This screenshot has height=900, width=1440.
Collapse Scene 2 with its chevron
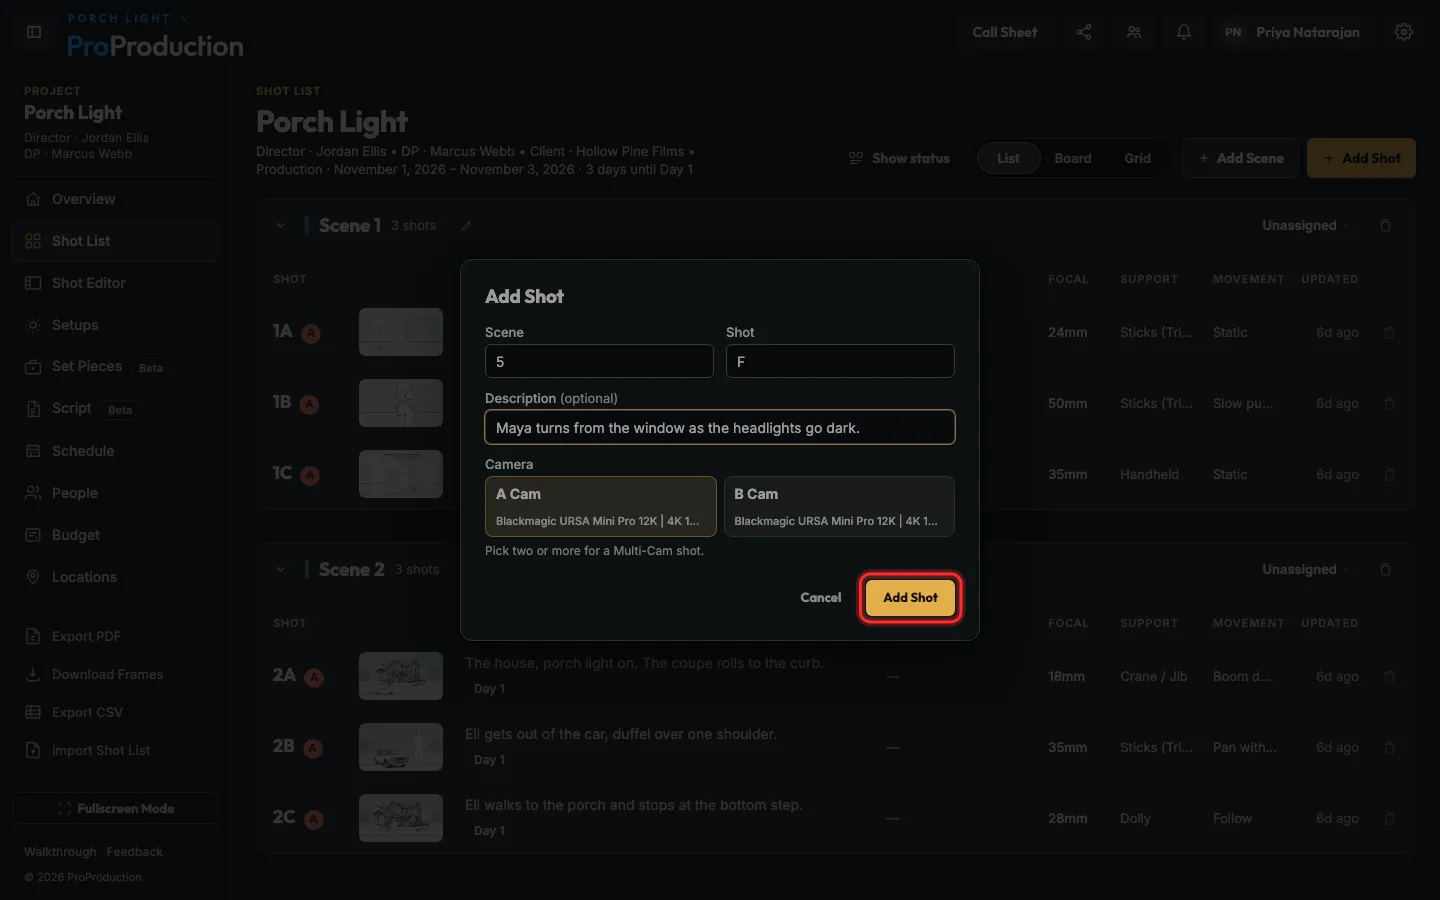(281, 570)
